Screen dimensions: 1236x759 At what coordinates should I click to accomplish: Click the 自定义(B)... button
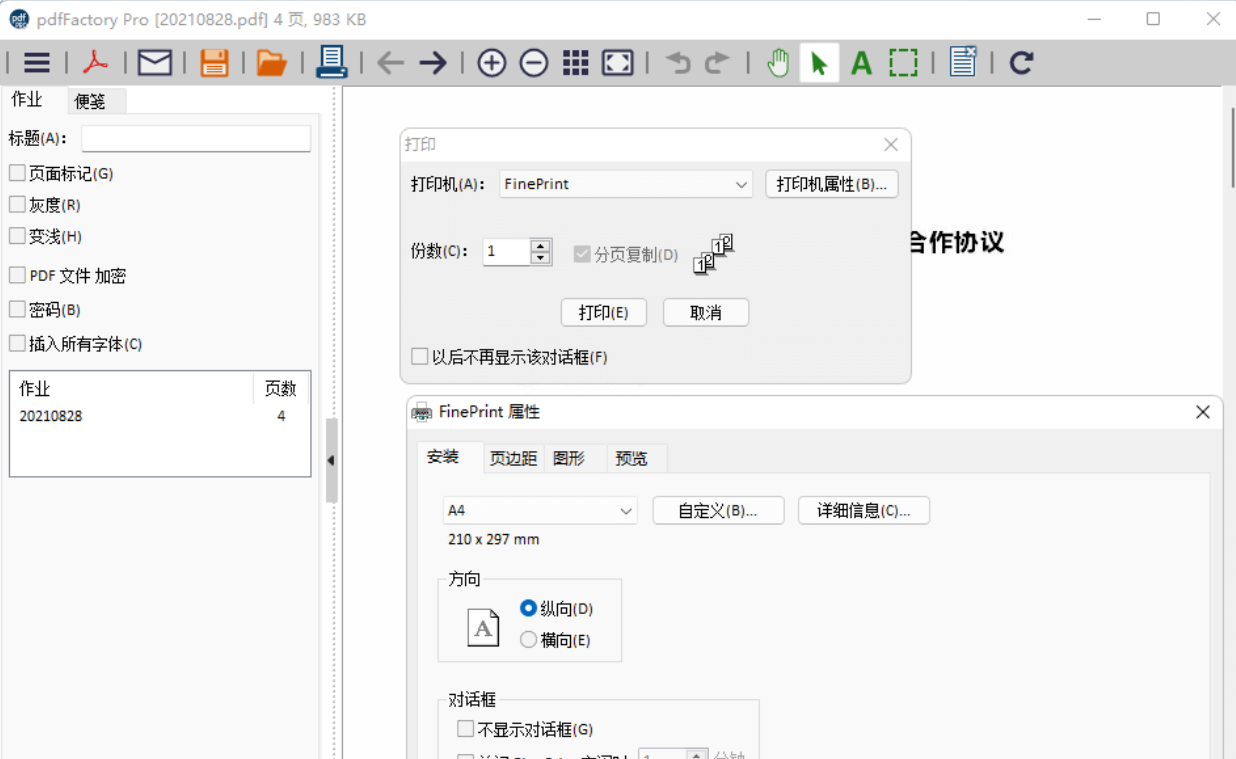718,511
